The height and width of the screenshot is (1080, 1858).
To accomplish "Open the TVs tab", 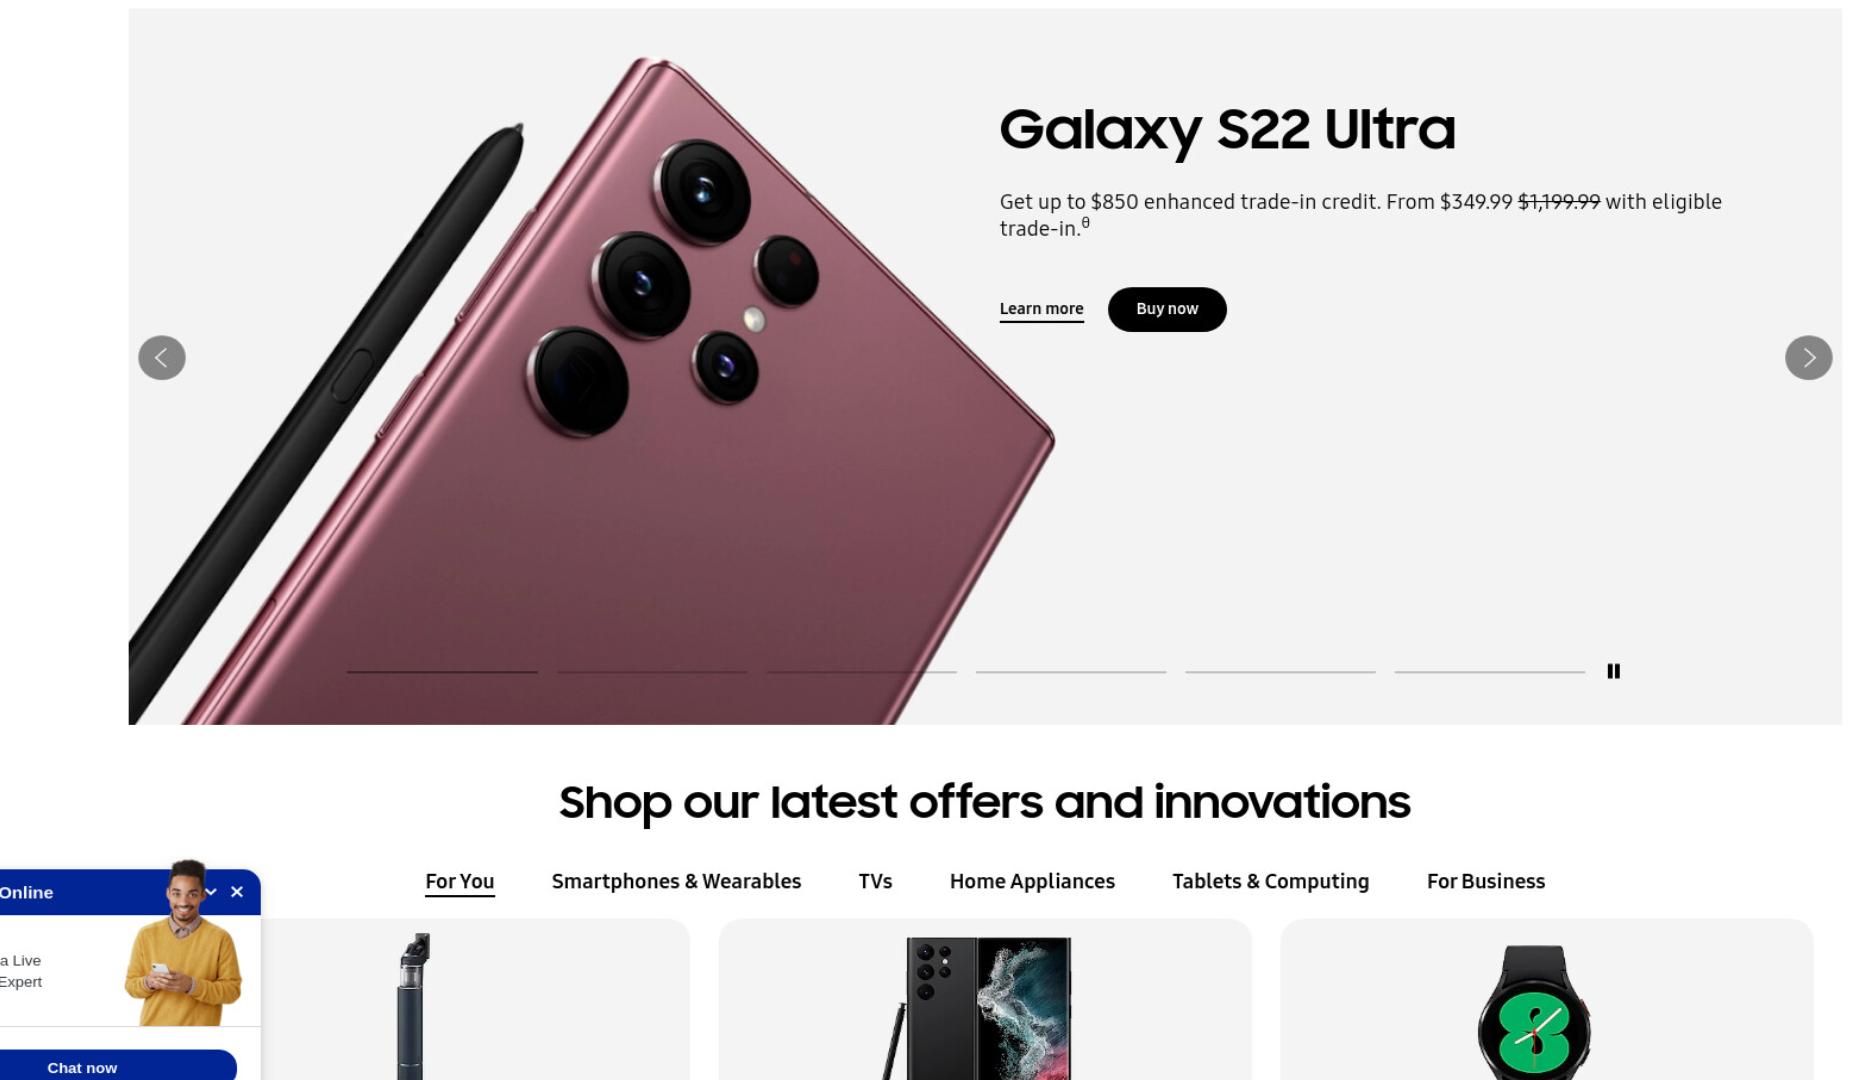I will point(875,882).
